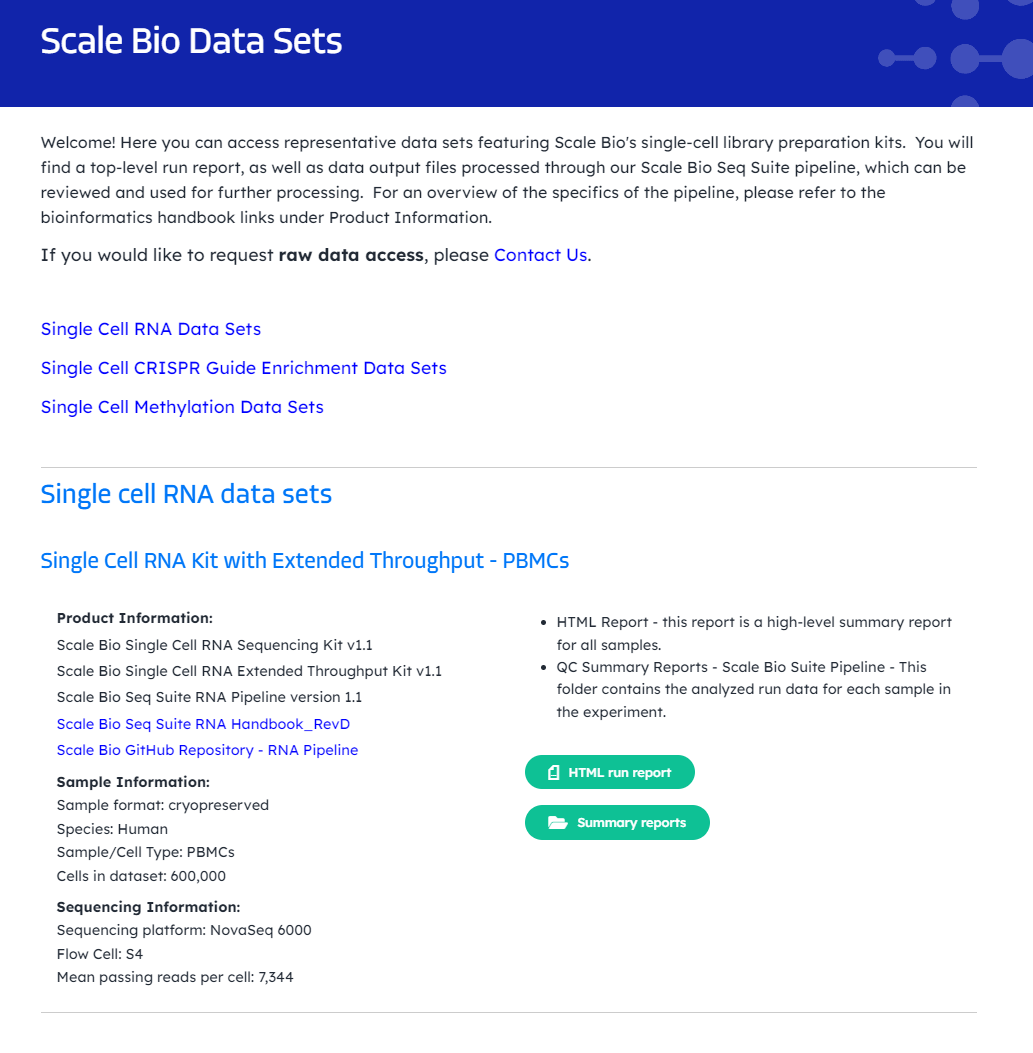Open Scale Bio Seq Suite RNA Handbook_RevD
Viewport: 1033px width, 1053px height.
coord(203,724)
